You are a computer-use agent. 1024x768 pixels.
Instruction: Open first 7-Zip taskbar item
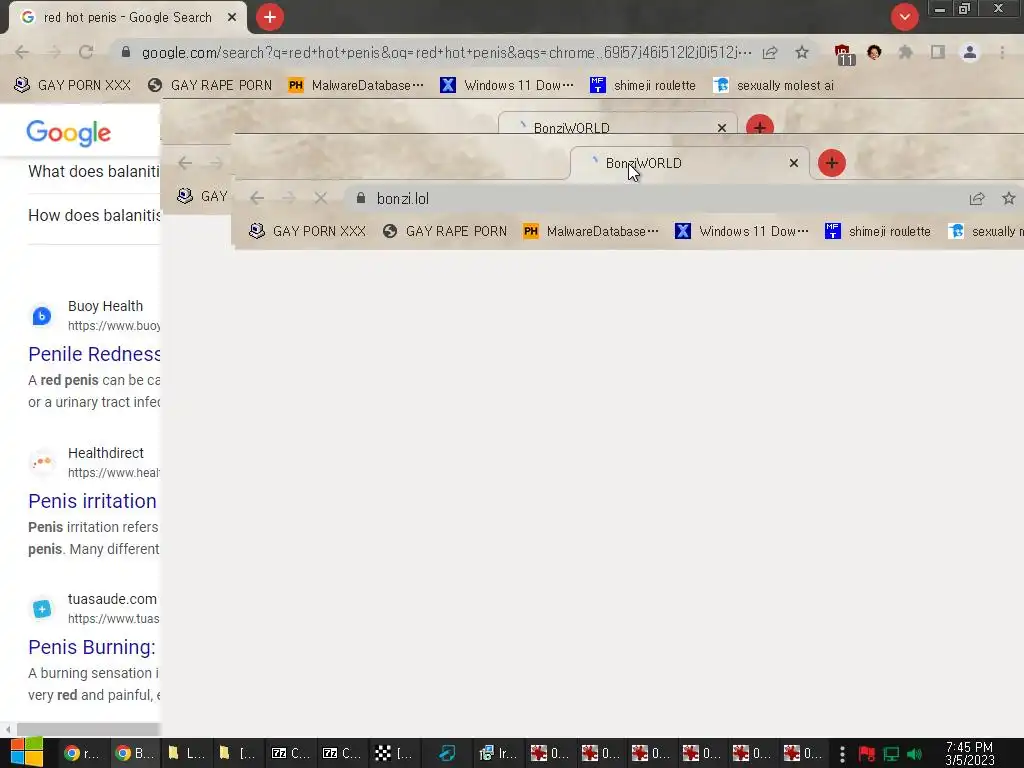pyautogui.click(x=290, y=754)
